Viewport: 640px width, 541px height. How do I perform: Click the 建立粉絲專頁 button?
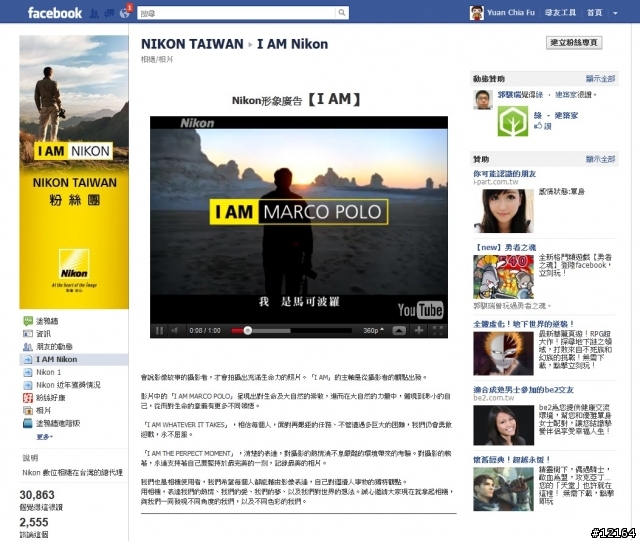[574, 42]
